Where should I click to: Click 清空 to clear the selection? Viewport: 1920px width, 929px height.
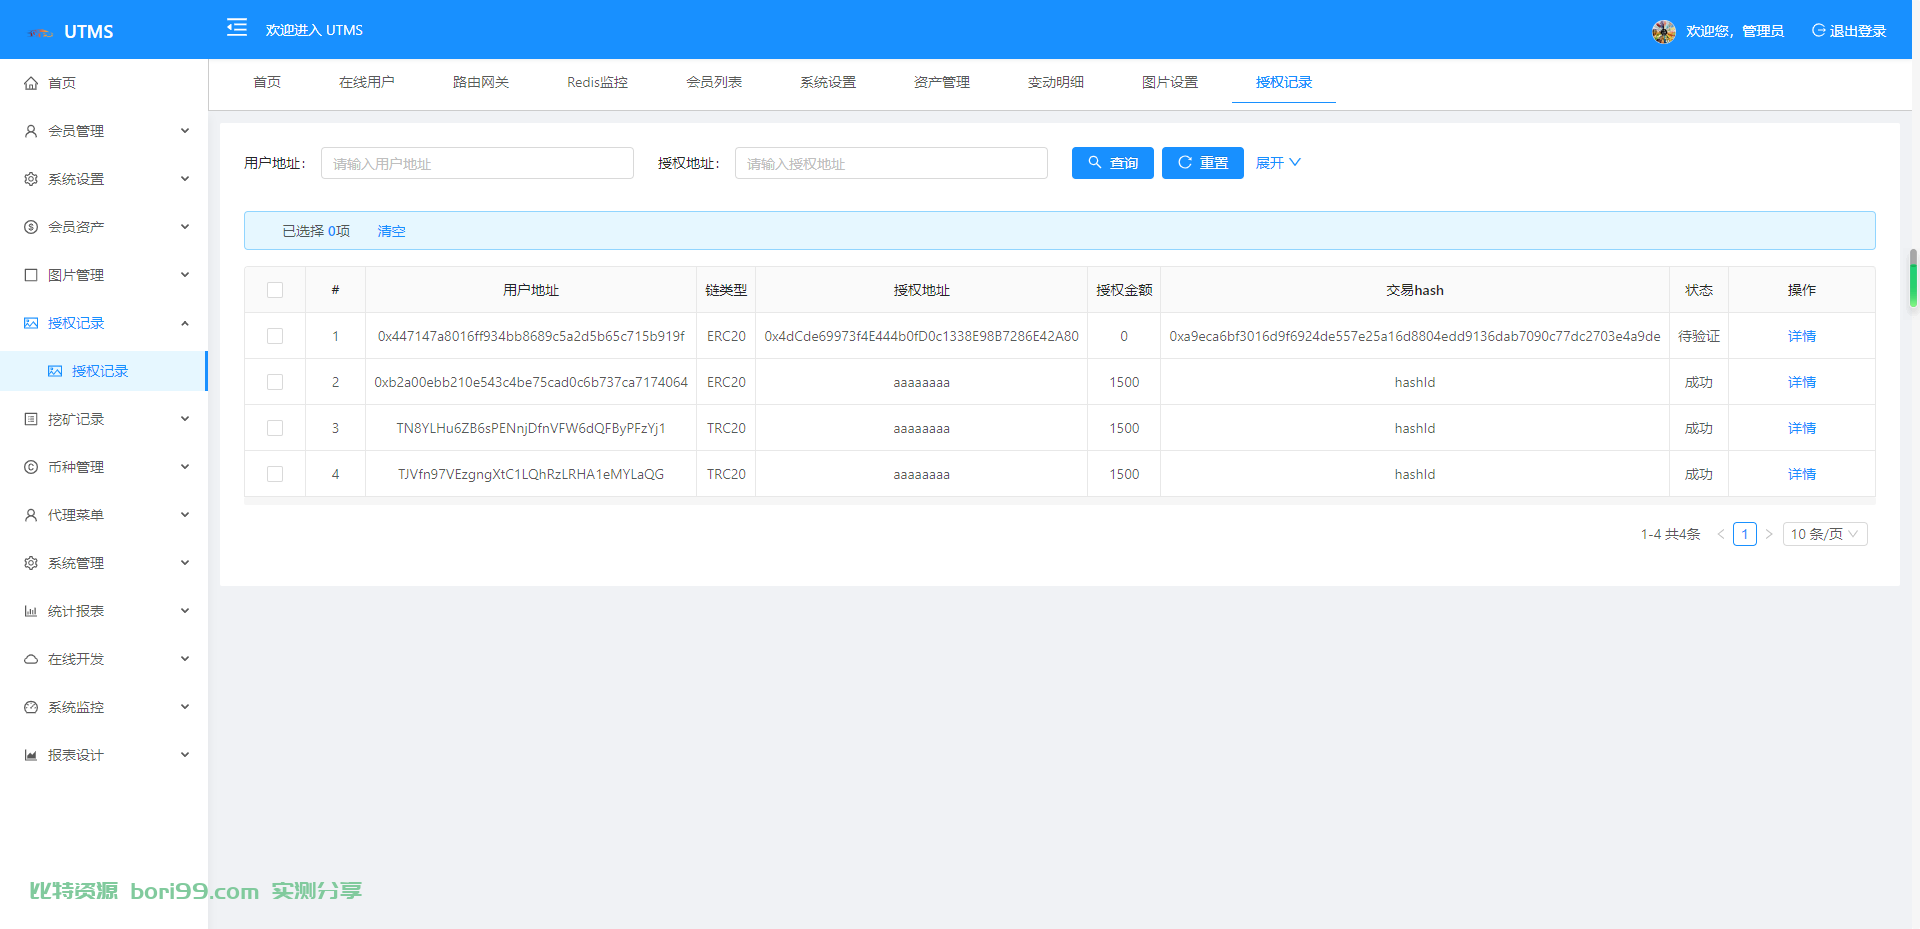pos(391,231)
